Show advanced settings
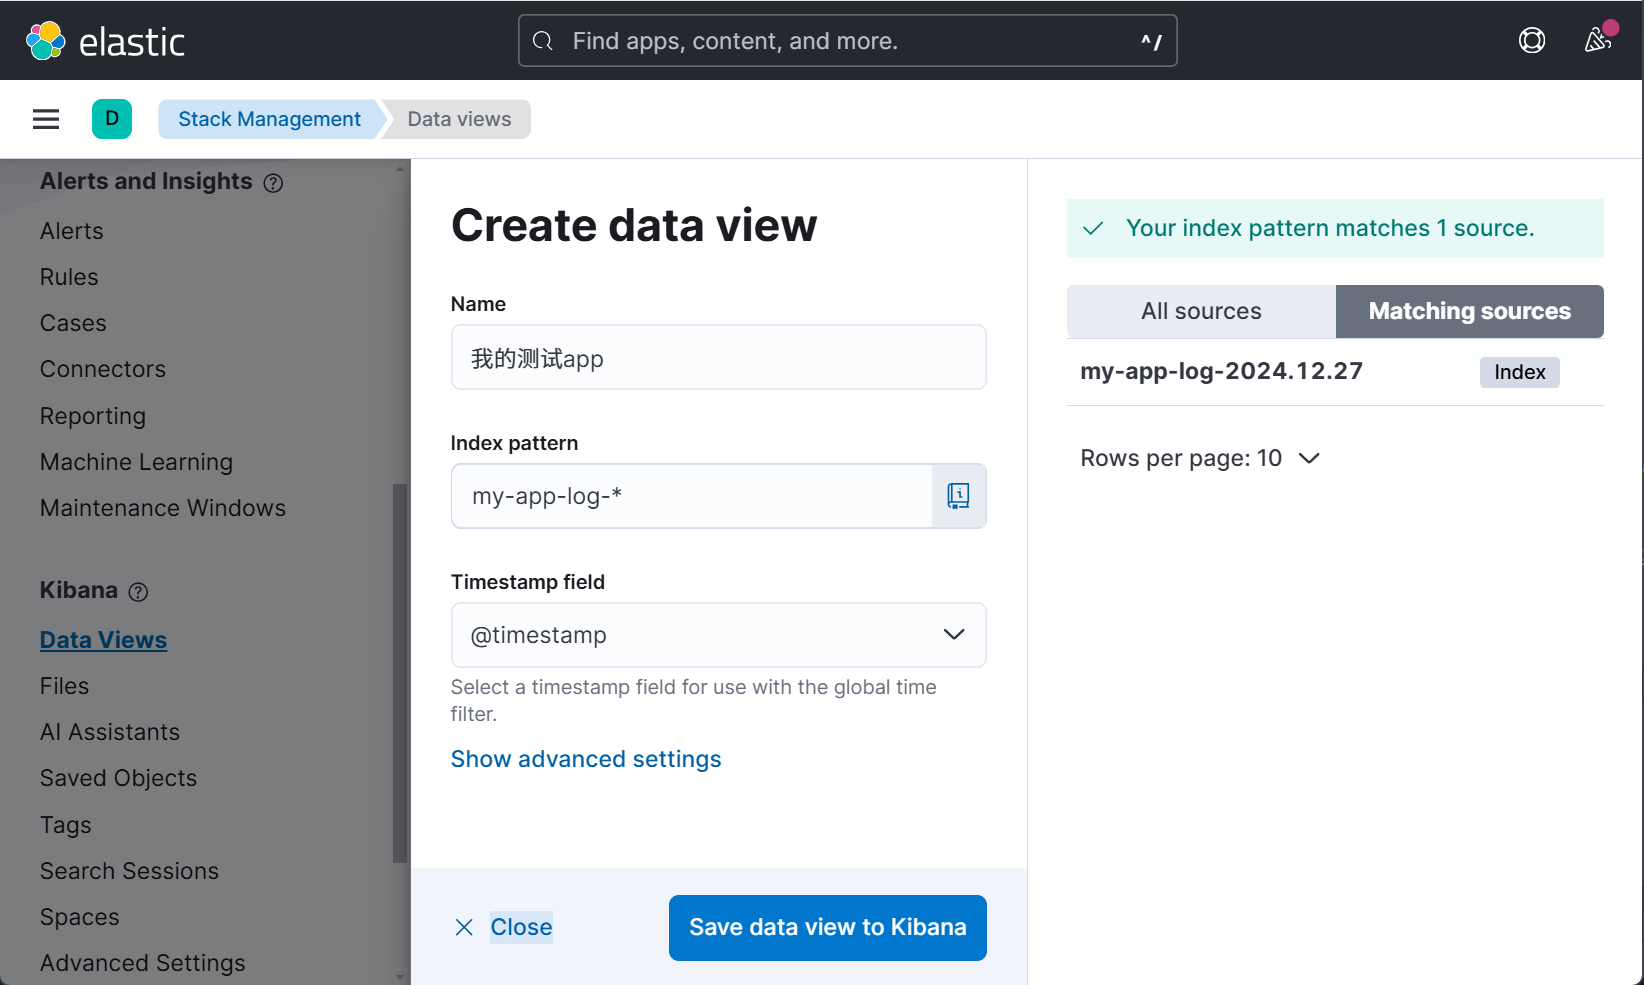The image size is (1644, 985). (x=586, y=759)
